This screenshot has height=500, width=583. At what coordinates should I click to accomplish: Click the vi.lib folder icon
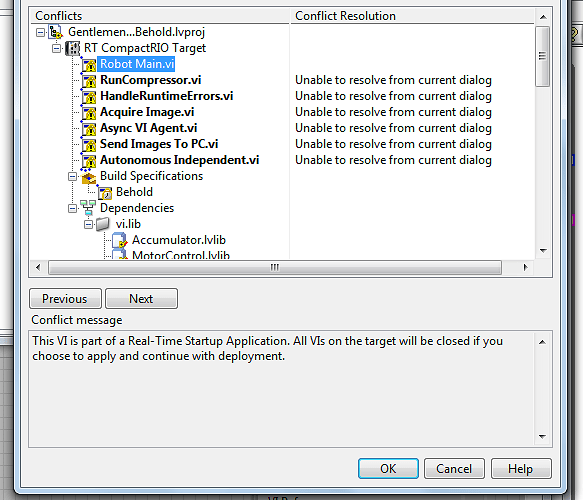coord(103,224)
